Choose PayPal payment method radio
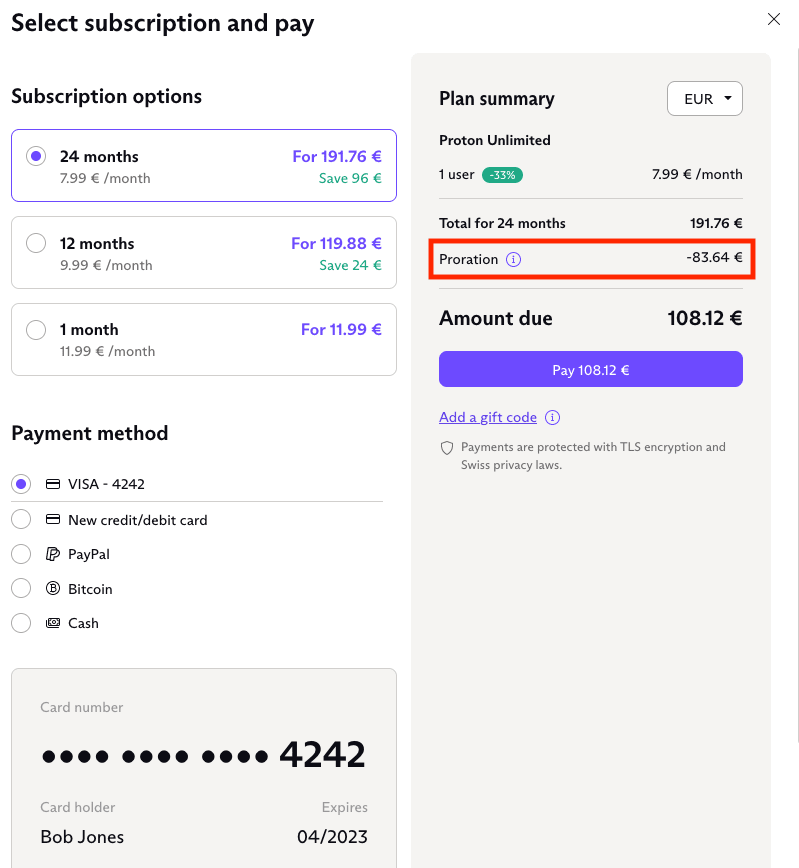 tap(21, 554)
